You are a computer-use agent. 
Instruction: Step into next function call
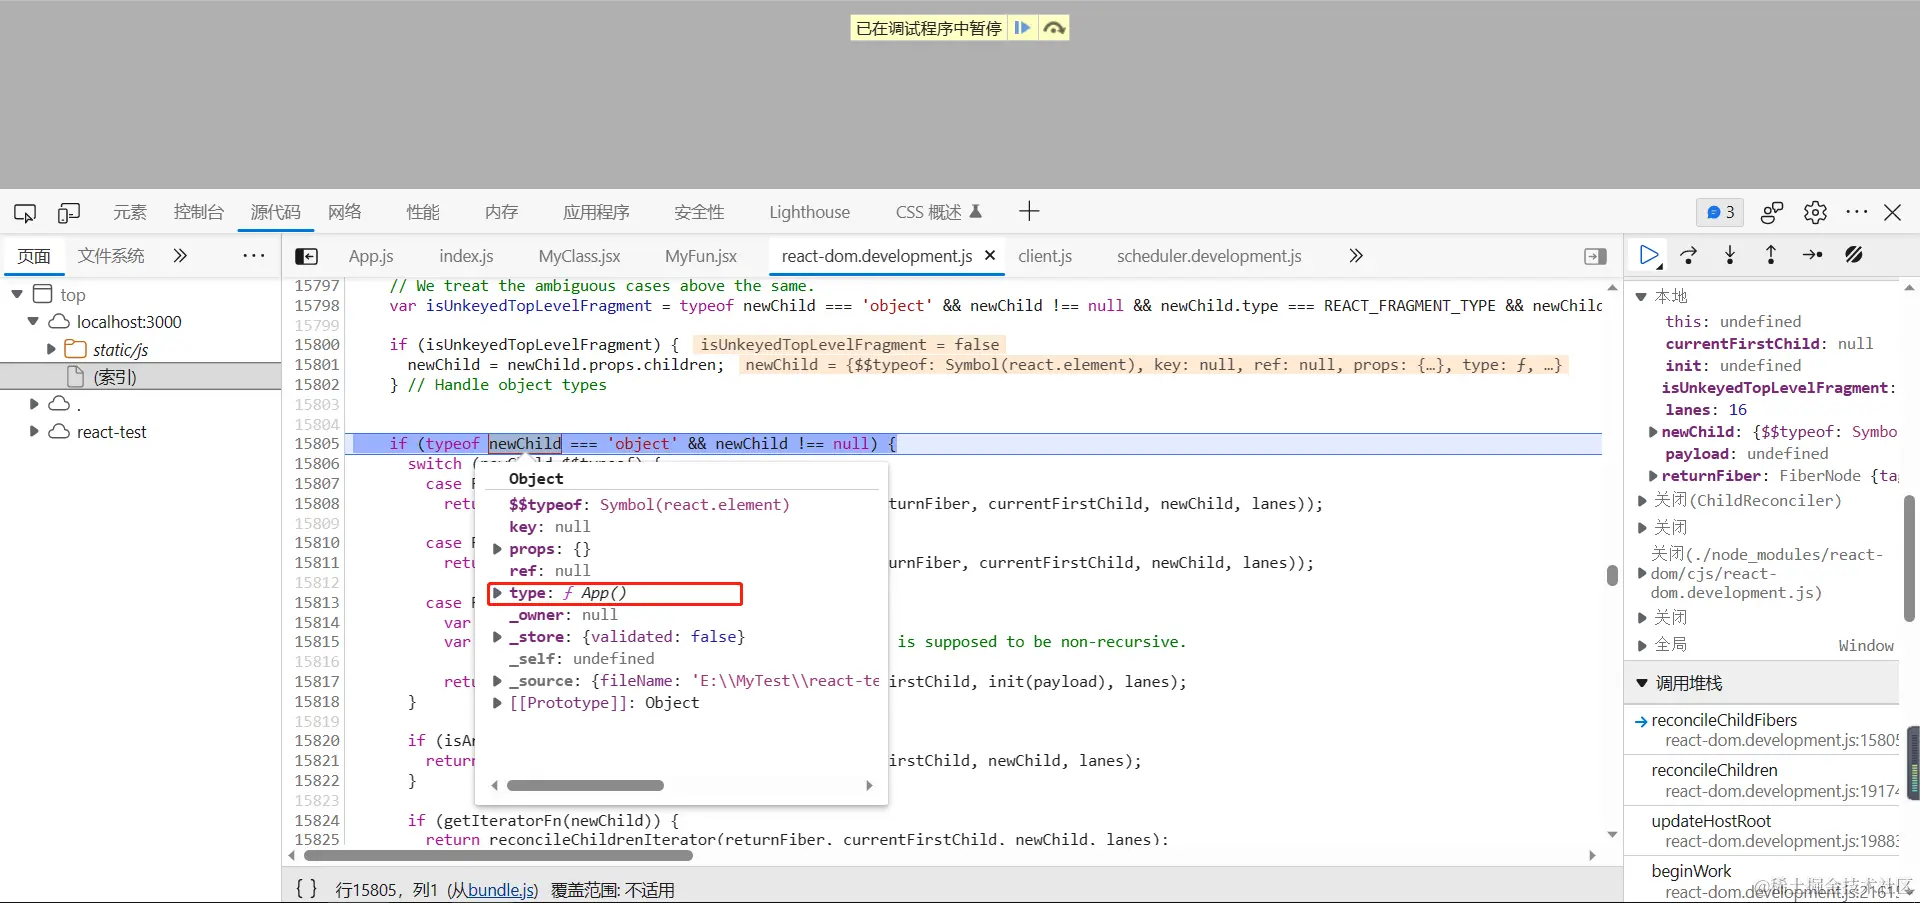click(x=1730, y=256)
